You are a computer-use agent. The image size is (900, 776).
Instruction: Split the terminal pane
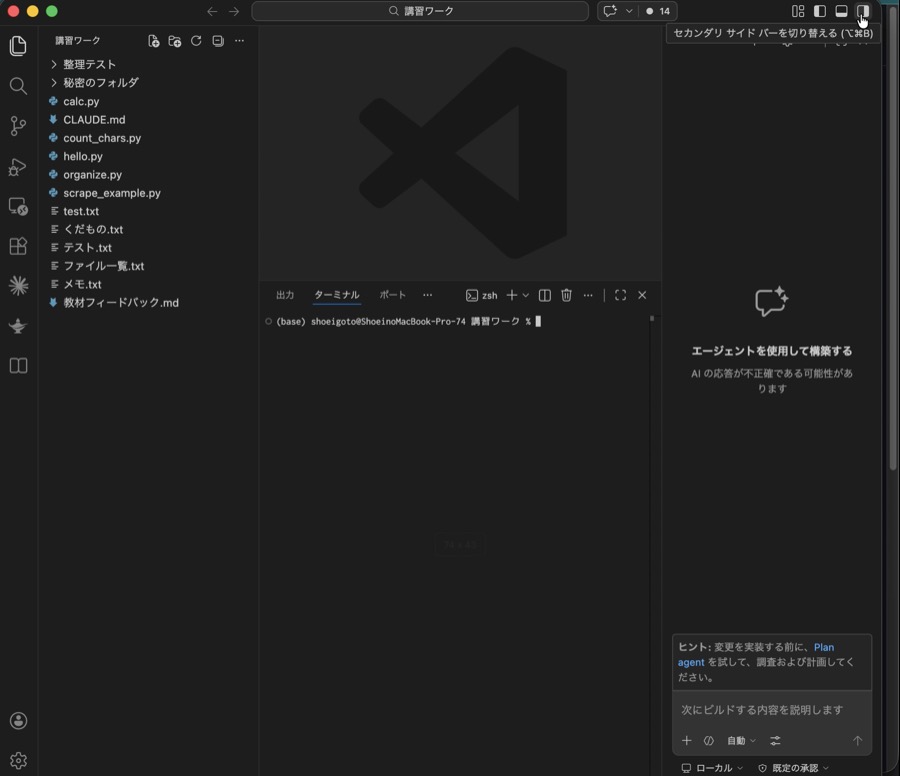point(545,295)
